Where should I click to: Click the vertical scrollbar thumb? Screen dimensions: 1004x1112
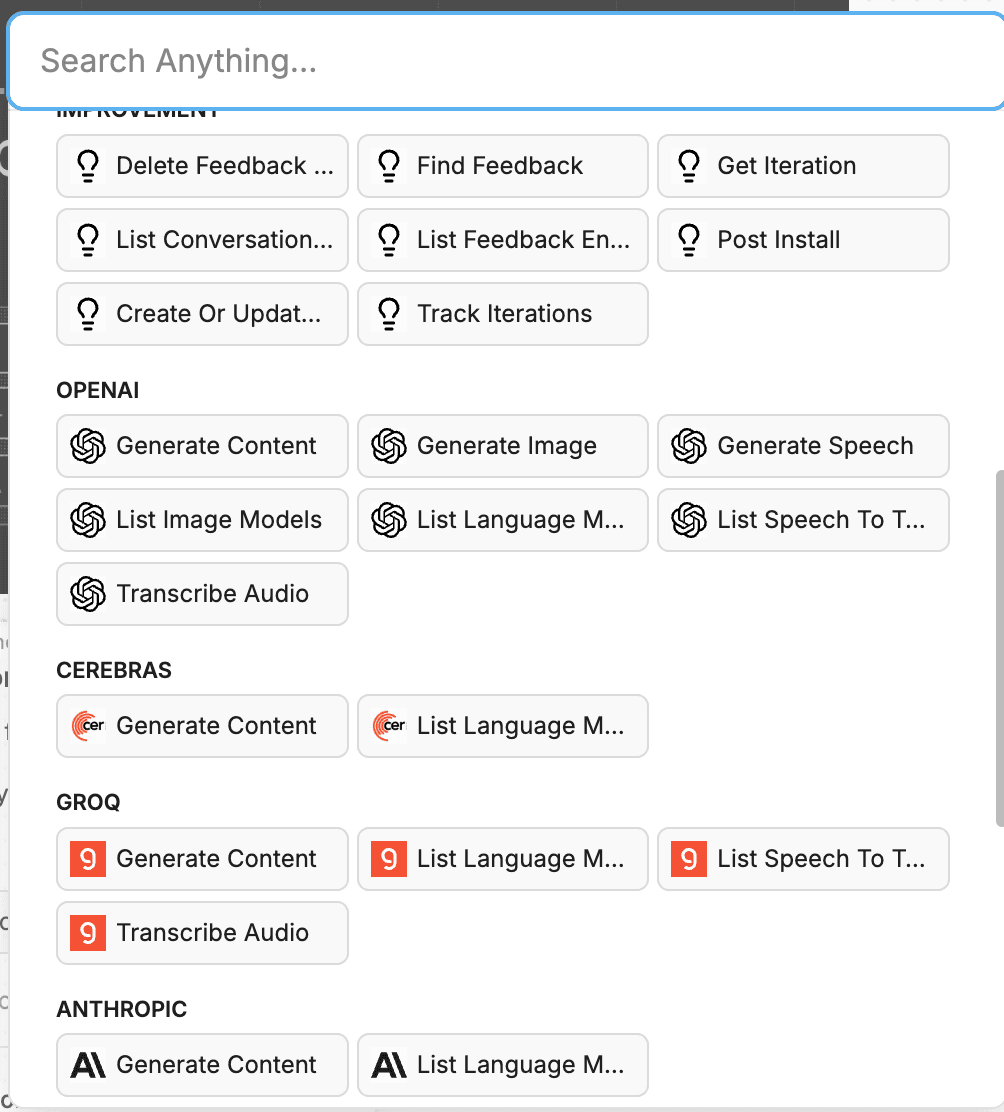1000,647
